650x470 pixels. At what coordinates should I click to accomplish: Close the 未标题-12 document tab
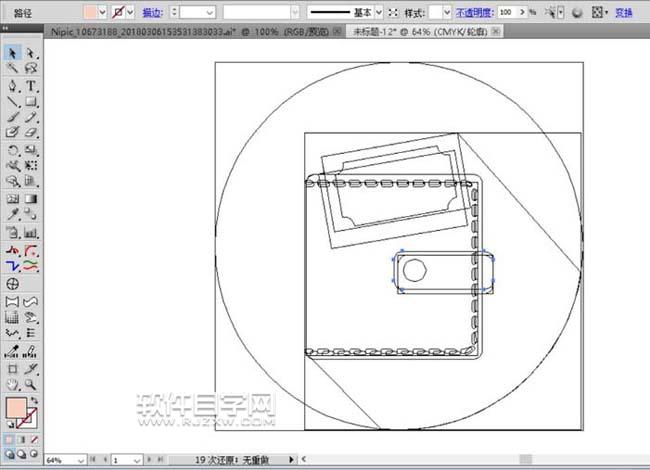coord(495,31)
